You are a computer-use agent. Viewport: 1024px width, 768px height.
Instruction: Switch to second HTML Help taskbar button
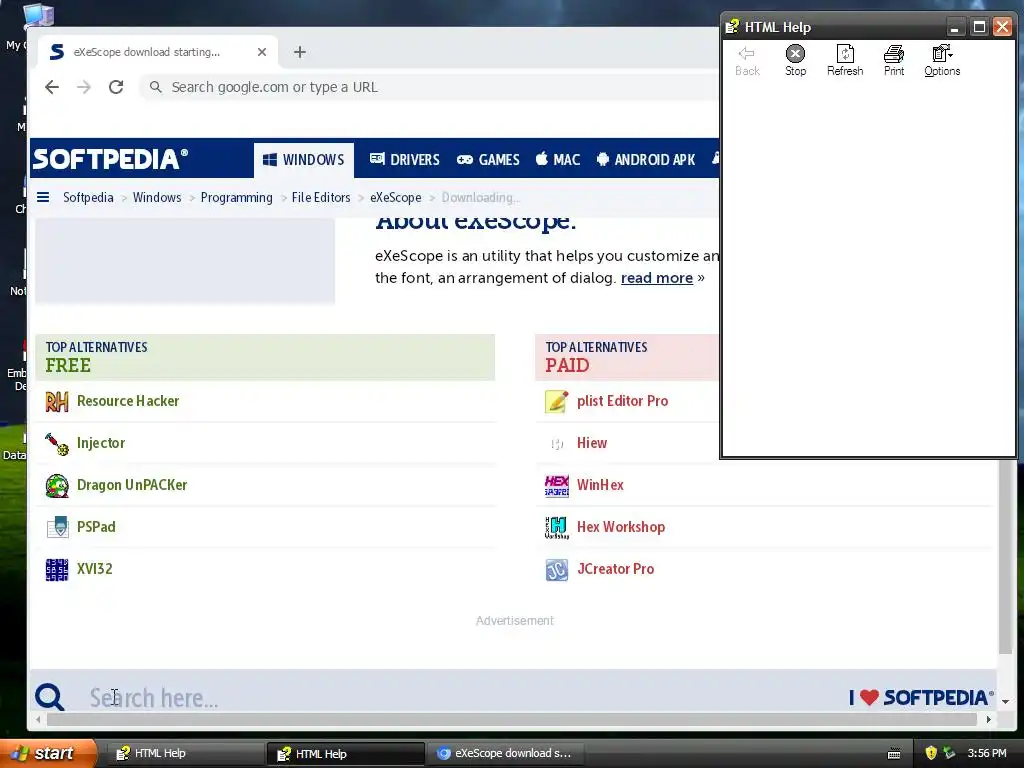(345, 754)
